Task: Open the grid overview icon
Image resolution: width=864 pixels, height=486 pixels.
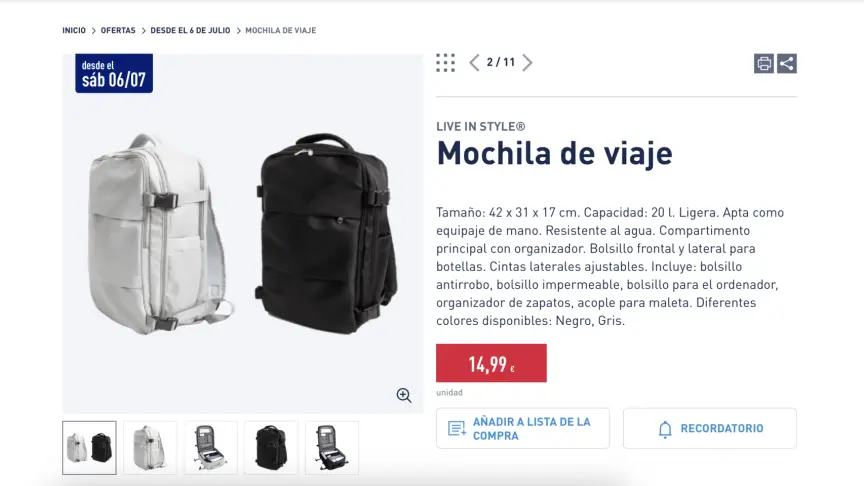Action: (445, 63)
